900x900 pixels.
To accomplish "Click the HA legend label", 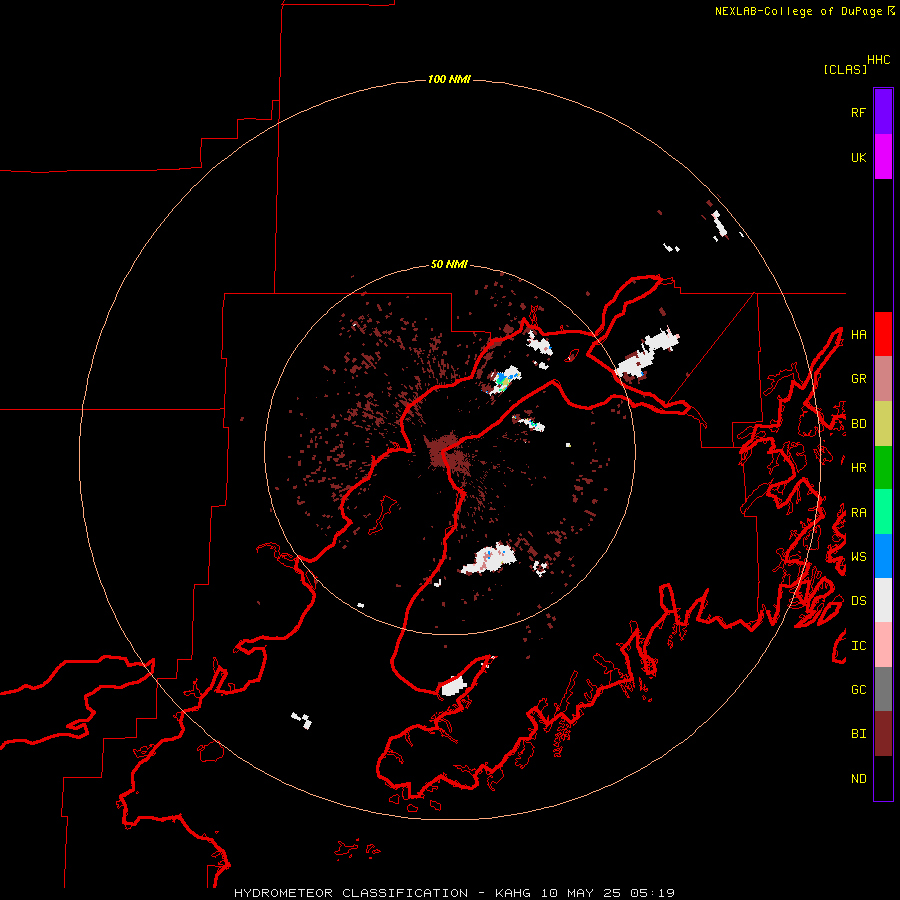I will pos(858,335).
